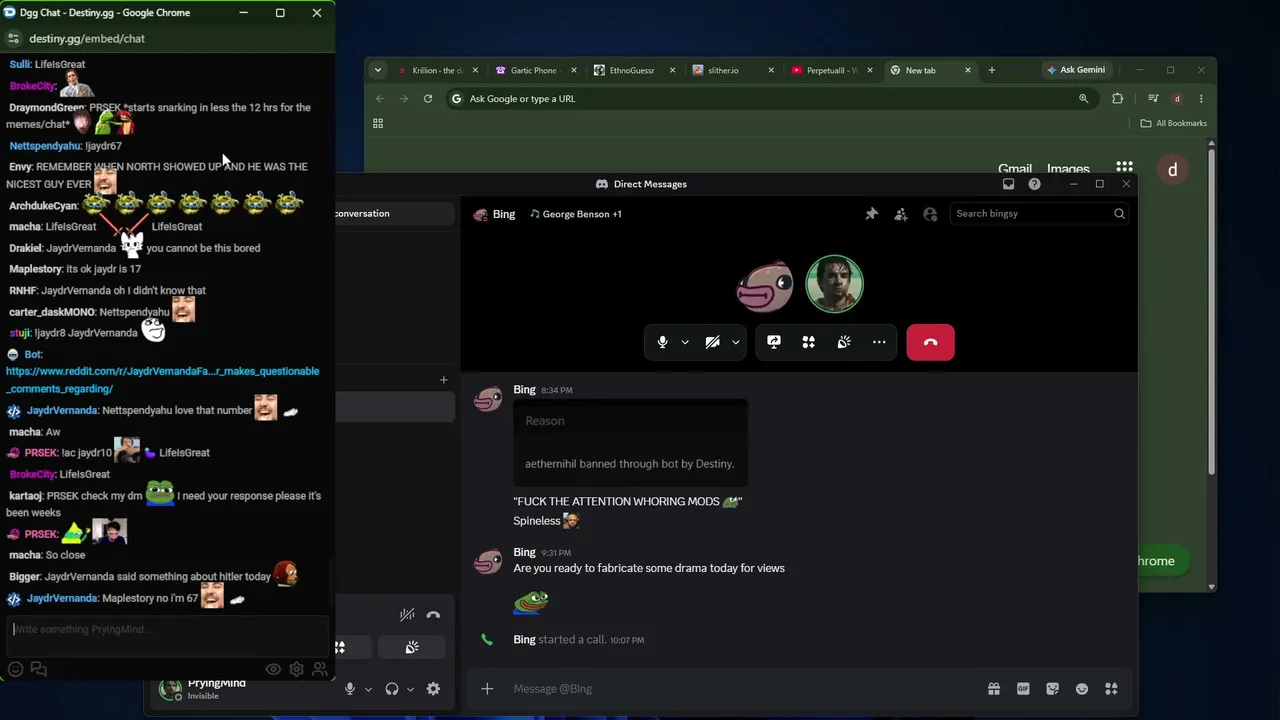Expand input device options in user panel
Screen dimensions: 1280x720
pos(368,689)
